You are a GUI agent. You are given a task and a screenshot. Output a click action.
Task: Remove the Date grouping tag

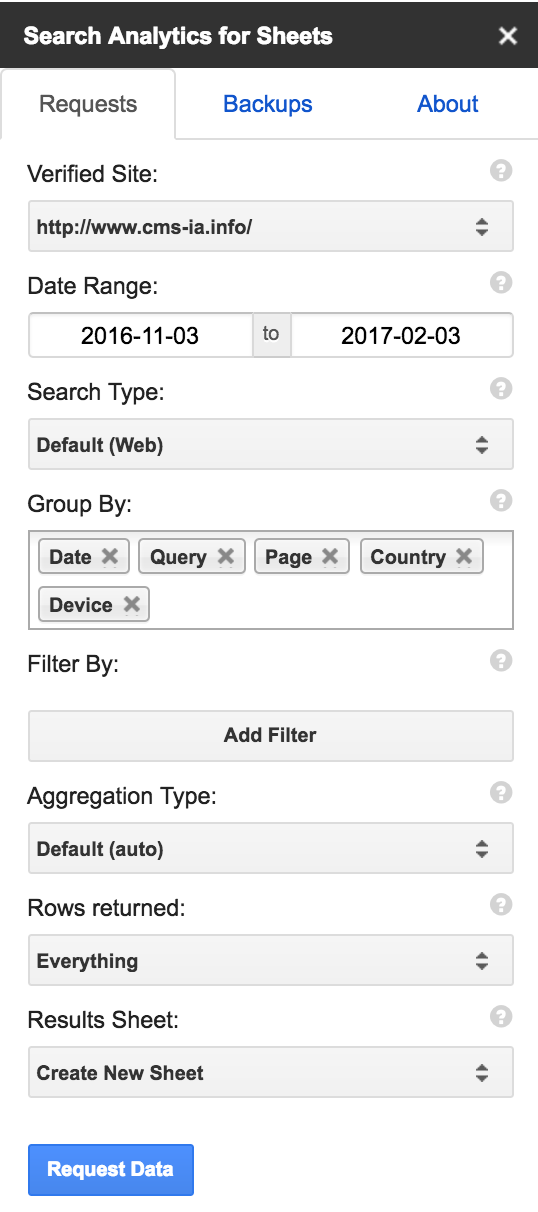tap(110, 557)
